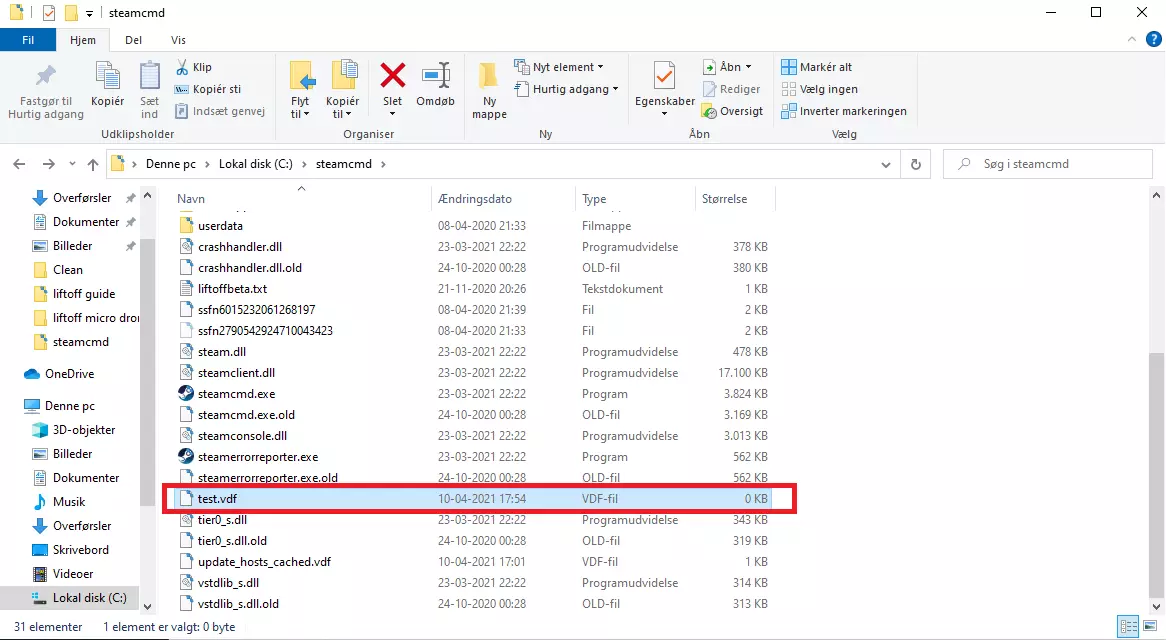Switch to the Del ribbon tab
The image size is (1166, 640).
click(133, 40)
